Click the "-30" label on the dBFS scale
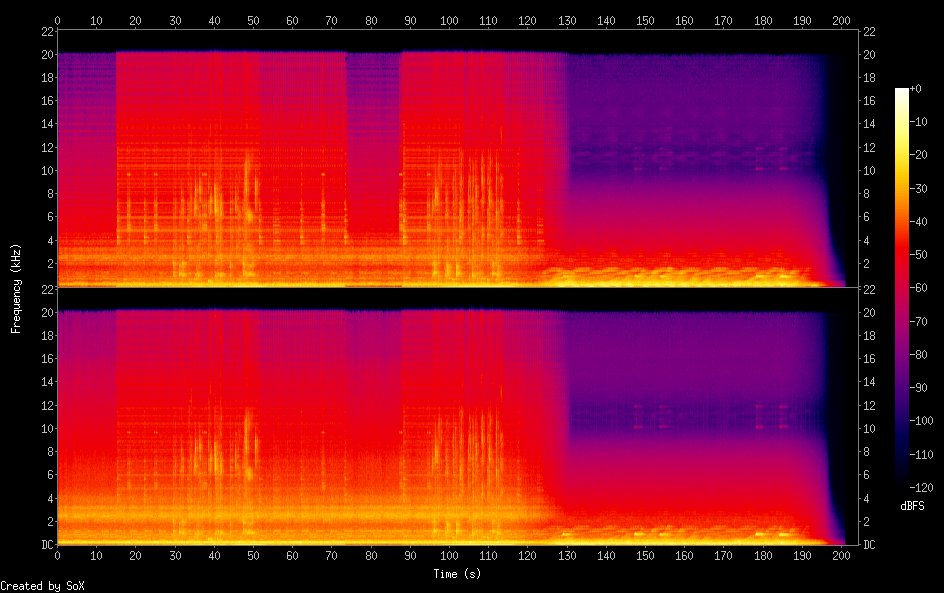The width and height of the screenshot is (944, 593). pos(919,188)
